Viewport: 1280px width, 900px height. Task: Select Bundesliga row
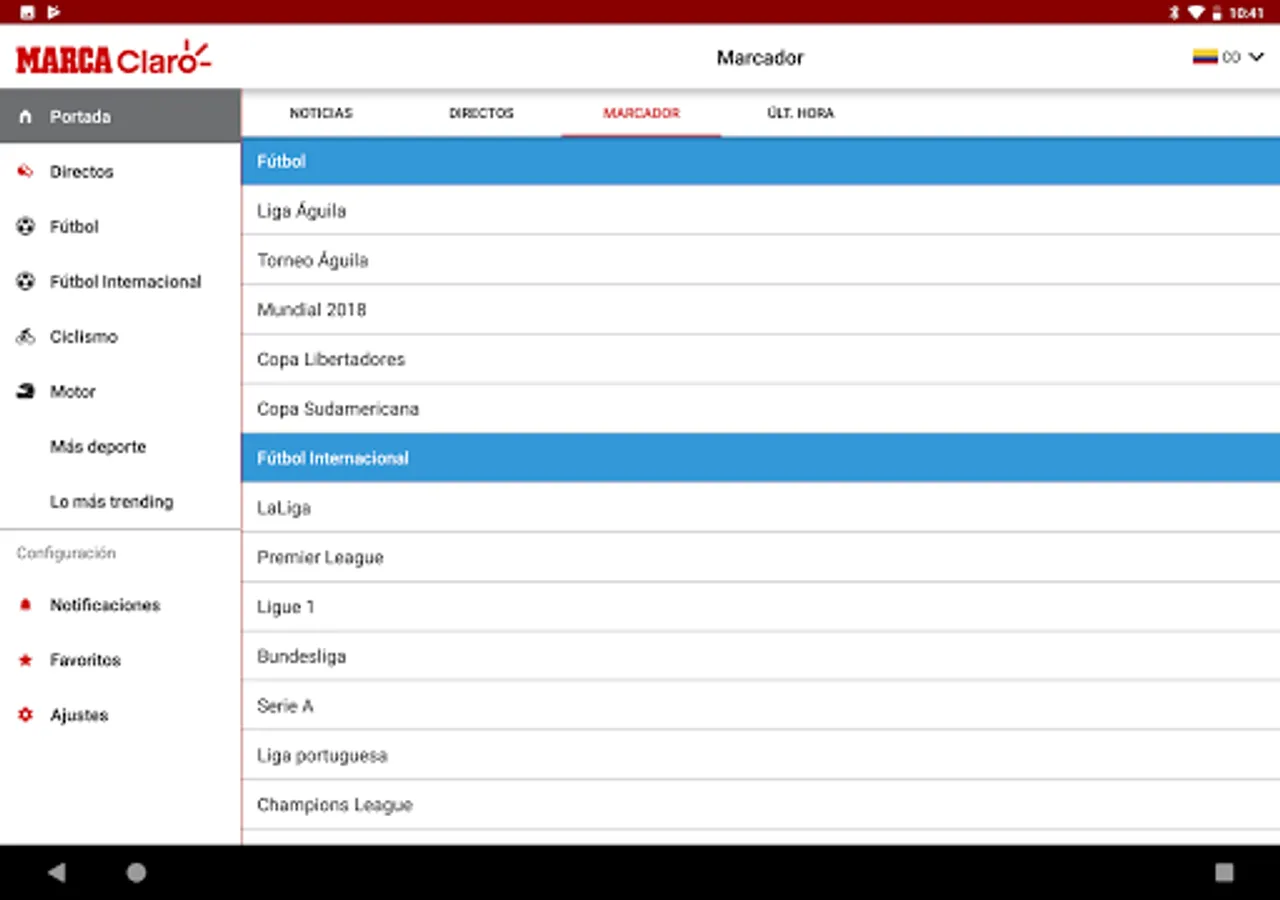click(x=761, y=656)
